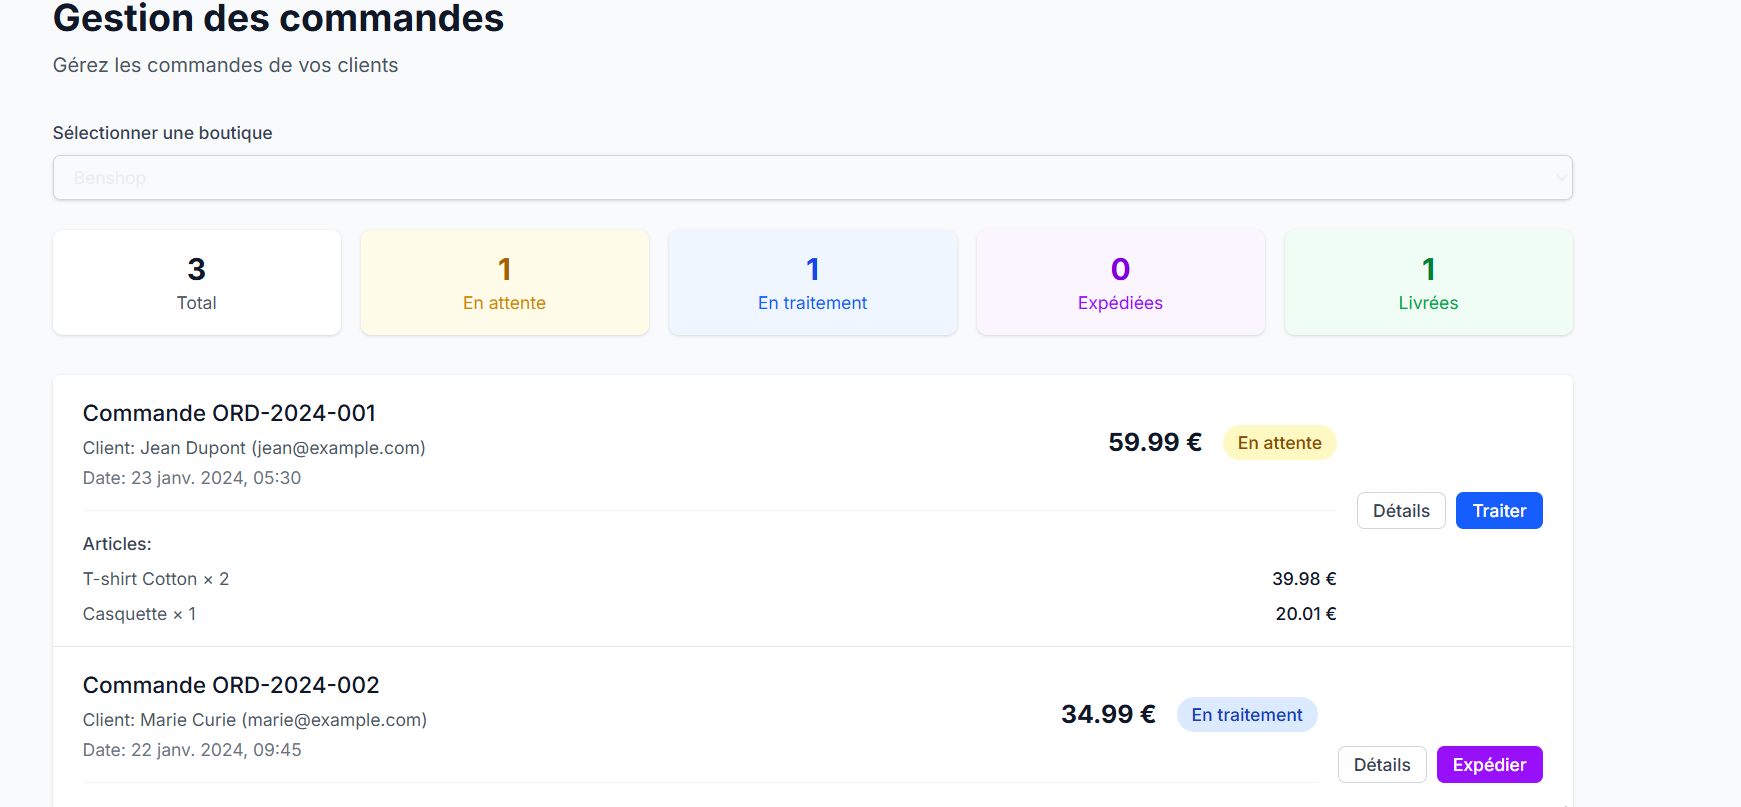Screen dimensions: 1741x807
Task: Click the Commande ORD-2024-001 title
Action: [x=229, y=413]
